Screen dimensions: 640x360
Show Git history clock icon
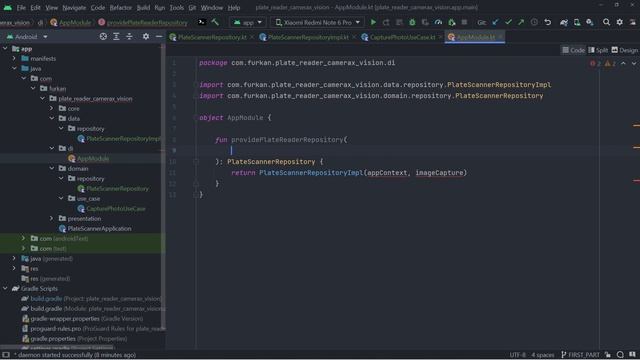point(534,22)
